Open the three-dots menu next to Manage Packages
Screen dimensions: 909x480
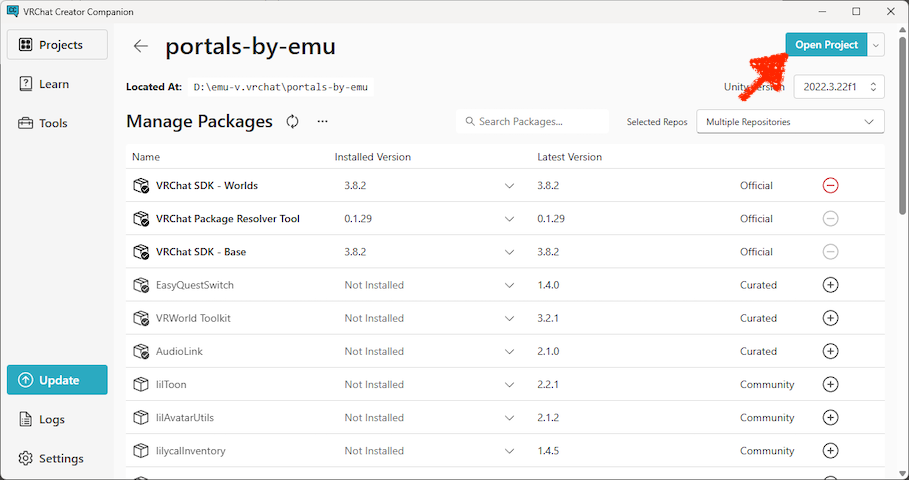[322, 121]
